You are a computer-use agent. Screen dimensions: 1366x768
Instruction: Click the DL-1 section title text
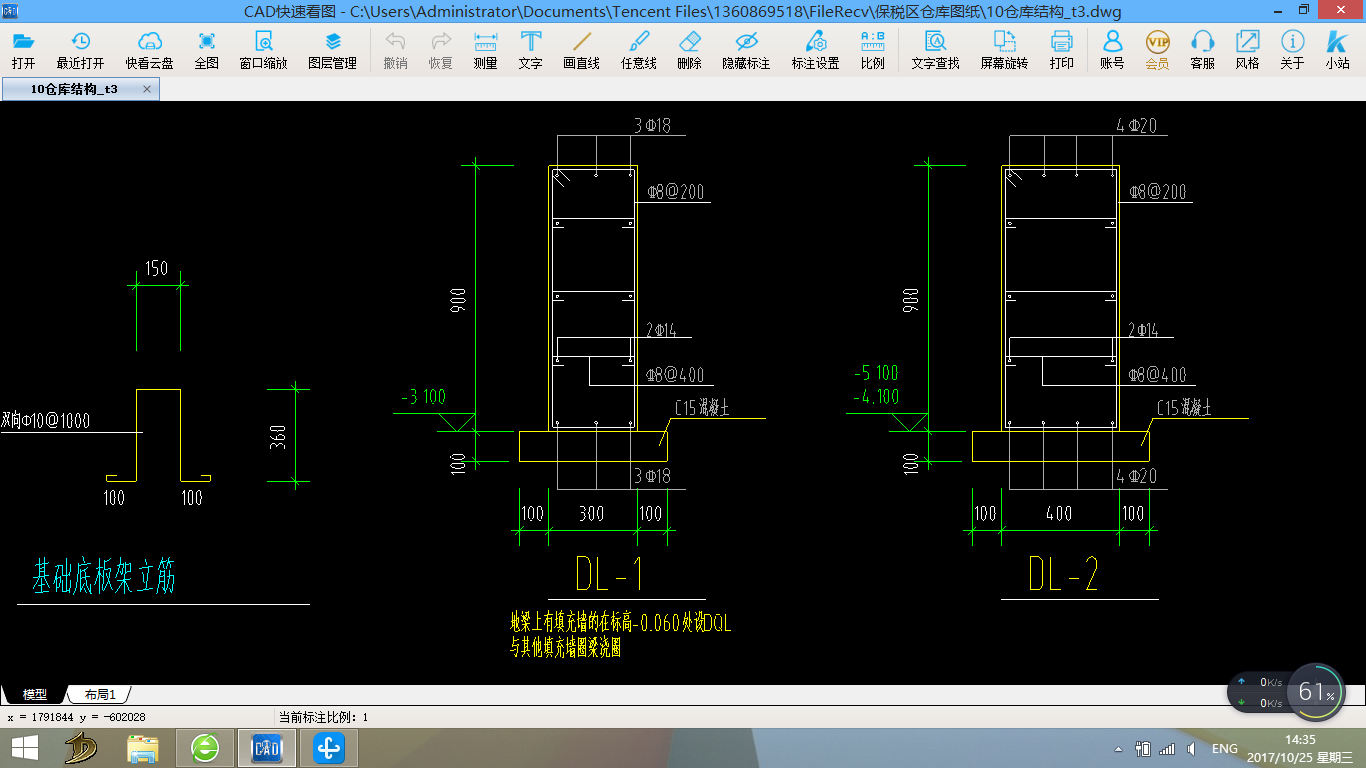point(609,573)
